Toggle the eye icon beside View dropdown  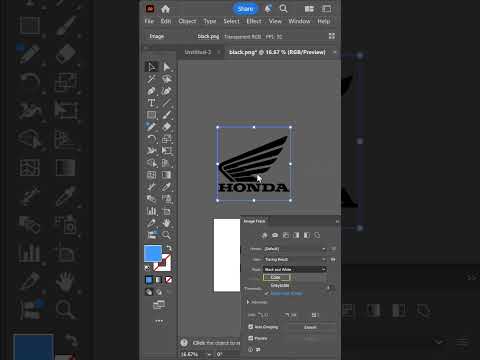click(333, 259)
